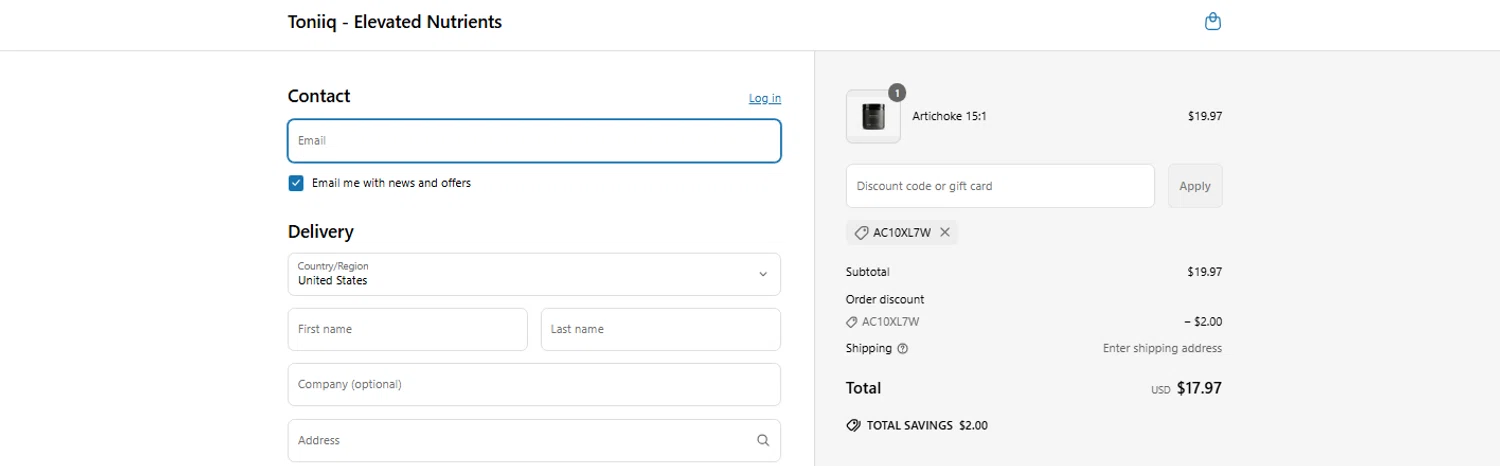Click the Enter shipping address text

coord(1162,349)
